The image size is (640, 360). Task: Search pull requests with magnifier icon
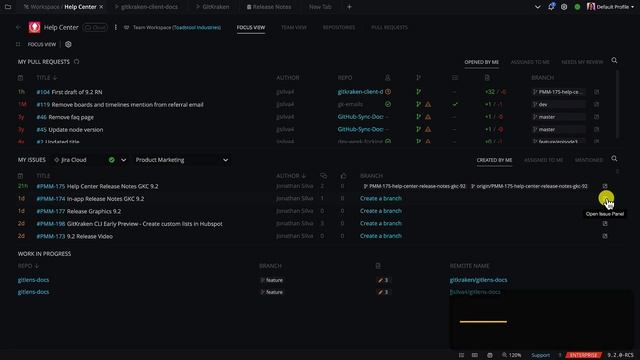point(614,60)
